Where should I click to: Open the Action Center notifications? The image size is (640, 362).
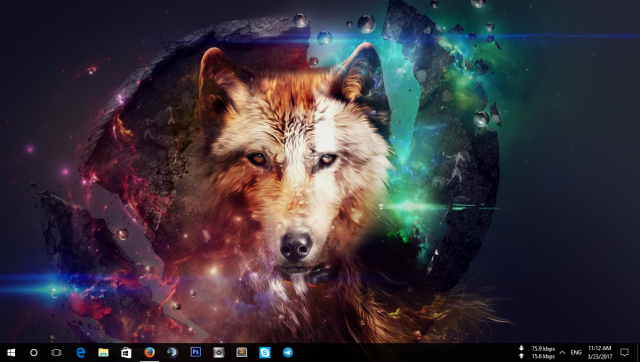[624, 352]
